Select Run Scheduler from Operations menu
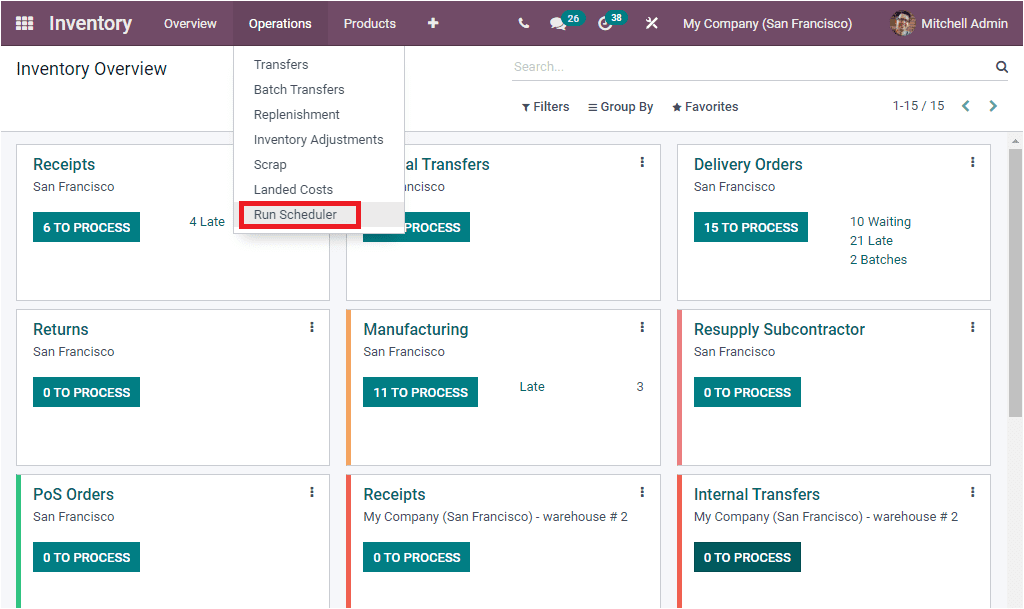This screenshot has height=609, width=1024. pyautogui.click(x=299, y=214)
